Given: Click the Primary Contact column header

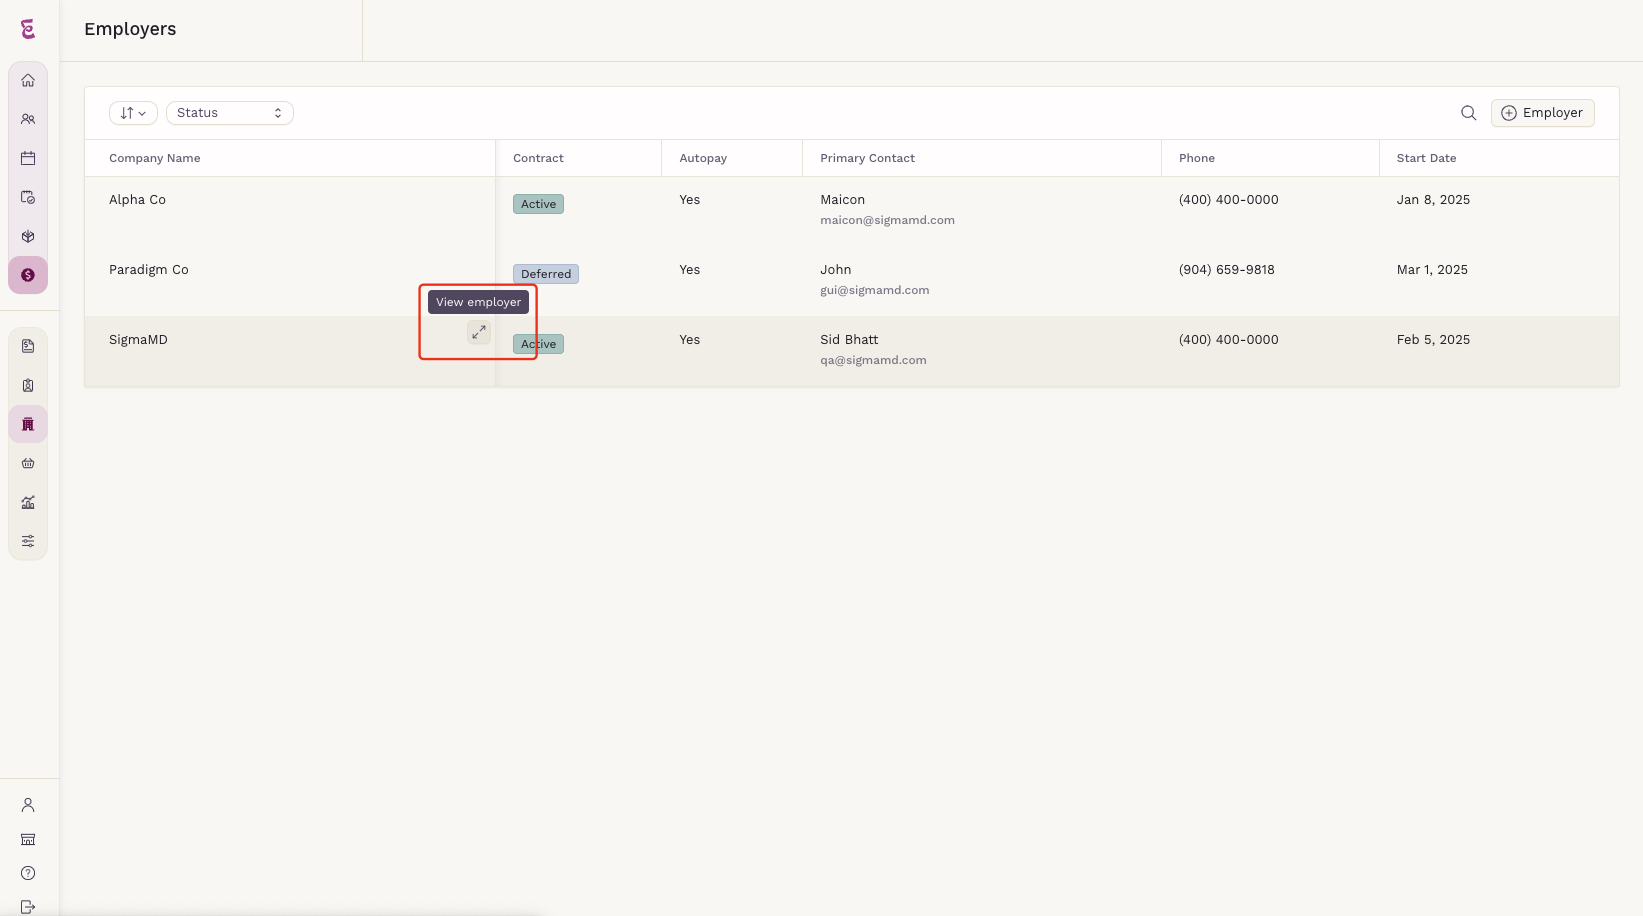Looking at the screenshot, I should (x=867, y=158).
